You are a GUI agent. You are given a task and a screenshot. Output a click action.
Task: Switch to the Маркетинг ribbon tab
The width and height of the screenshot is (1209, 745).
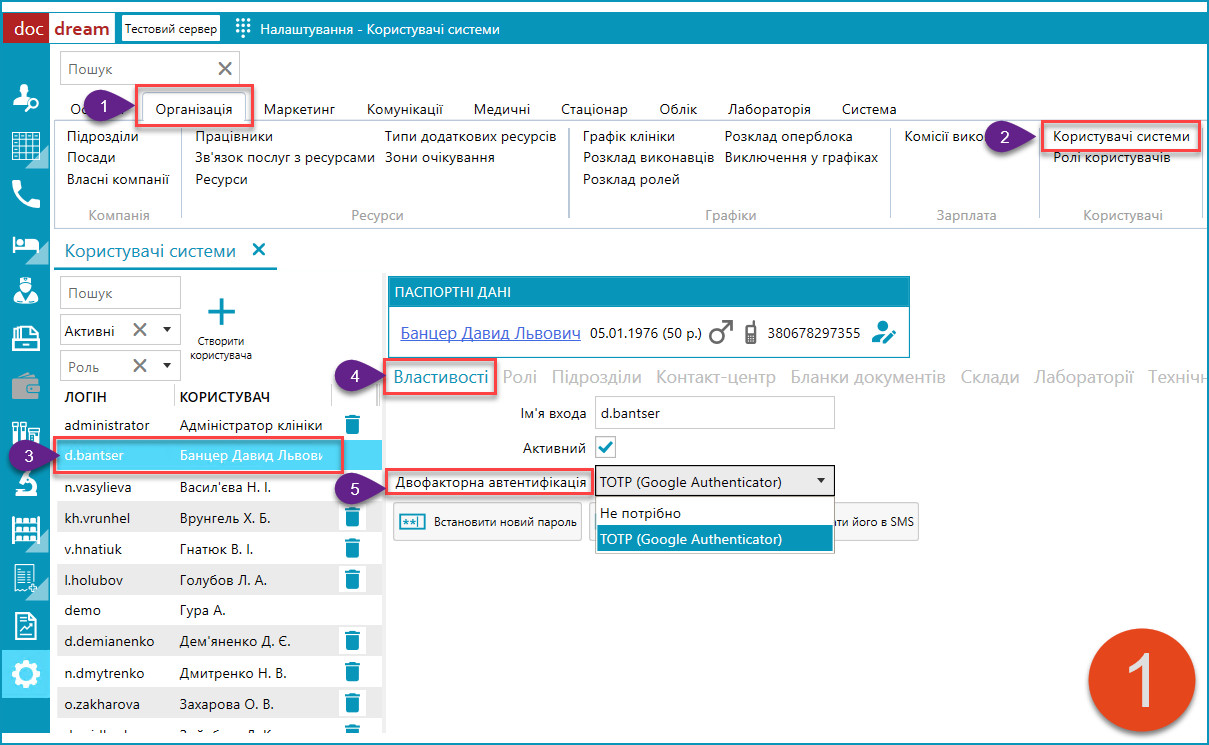pyautogui.click(x=299, y=109)
